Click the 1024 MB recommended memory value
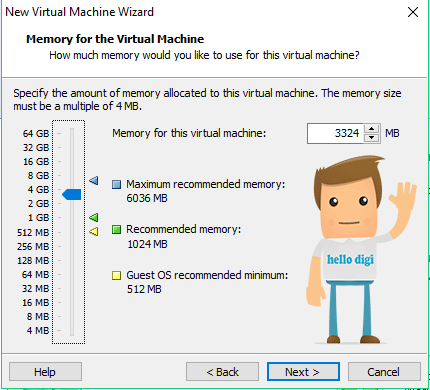This screenshot has width=430, height=390. pos(147,244)
